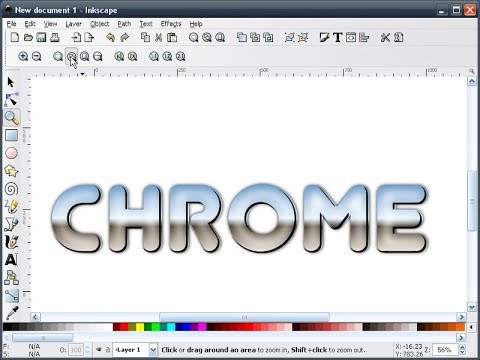Click the Previous zoom icon
This screenshot has width=480, height=360.
click(119, 56)
